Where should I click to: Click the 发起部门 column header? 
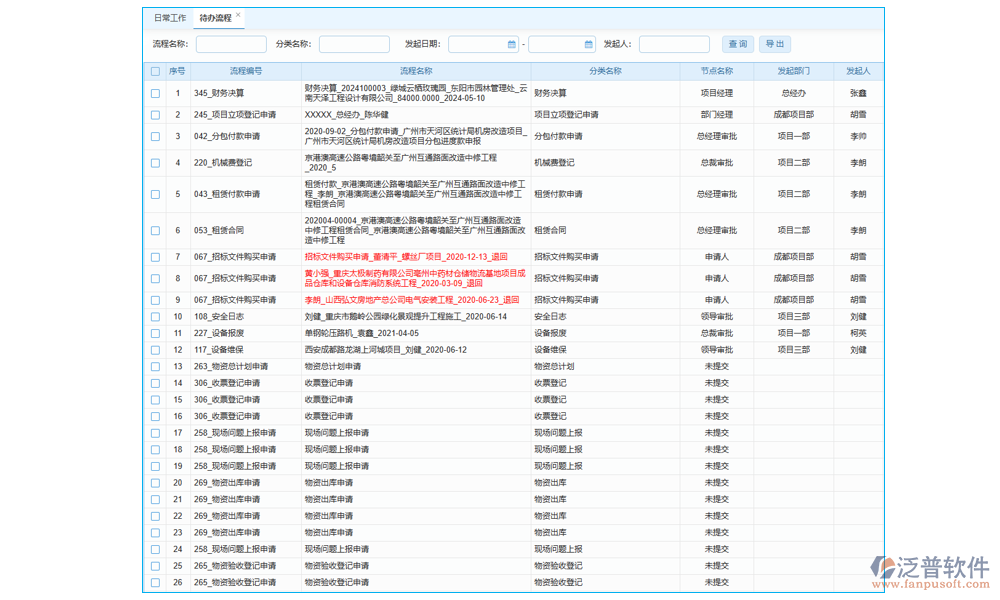tap(793, 71)
